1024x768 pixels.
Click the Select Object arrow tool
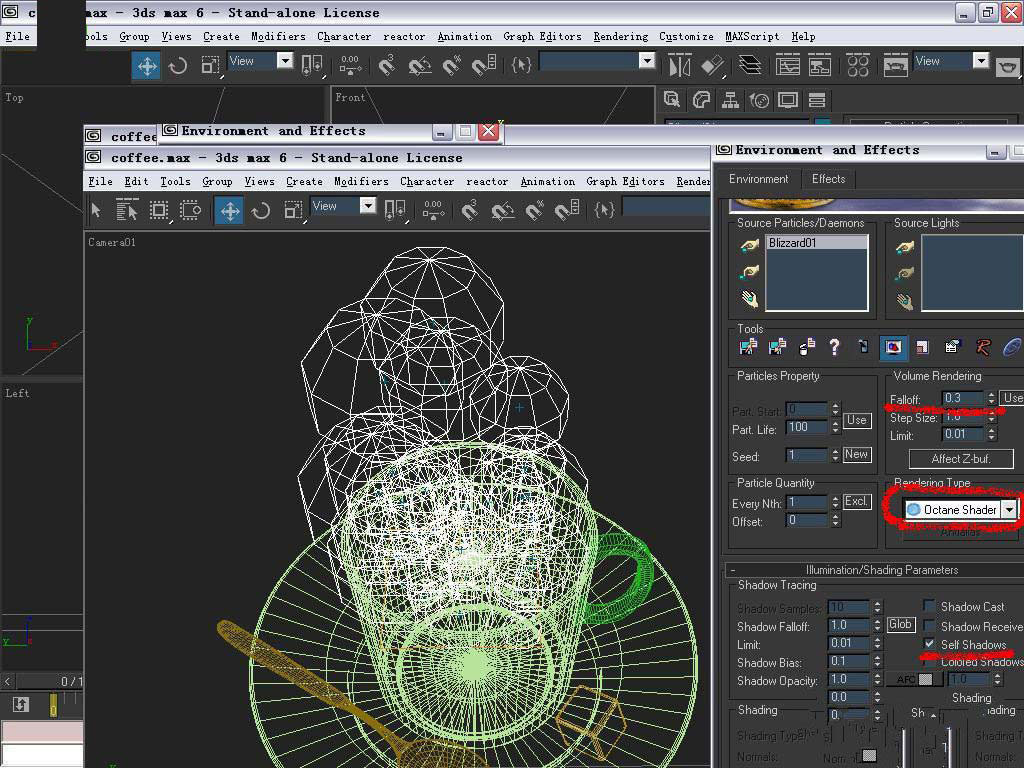tap(97, 210)
